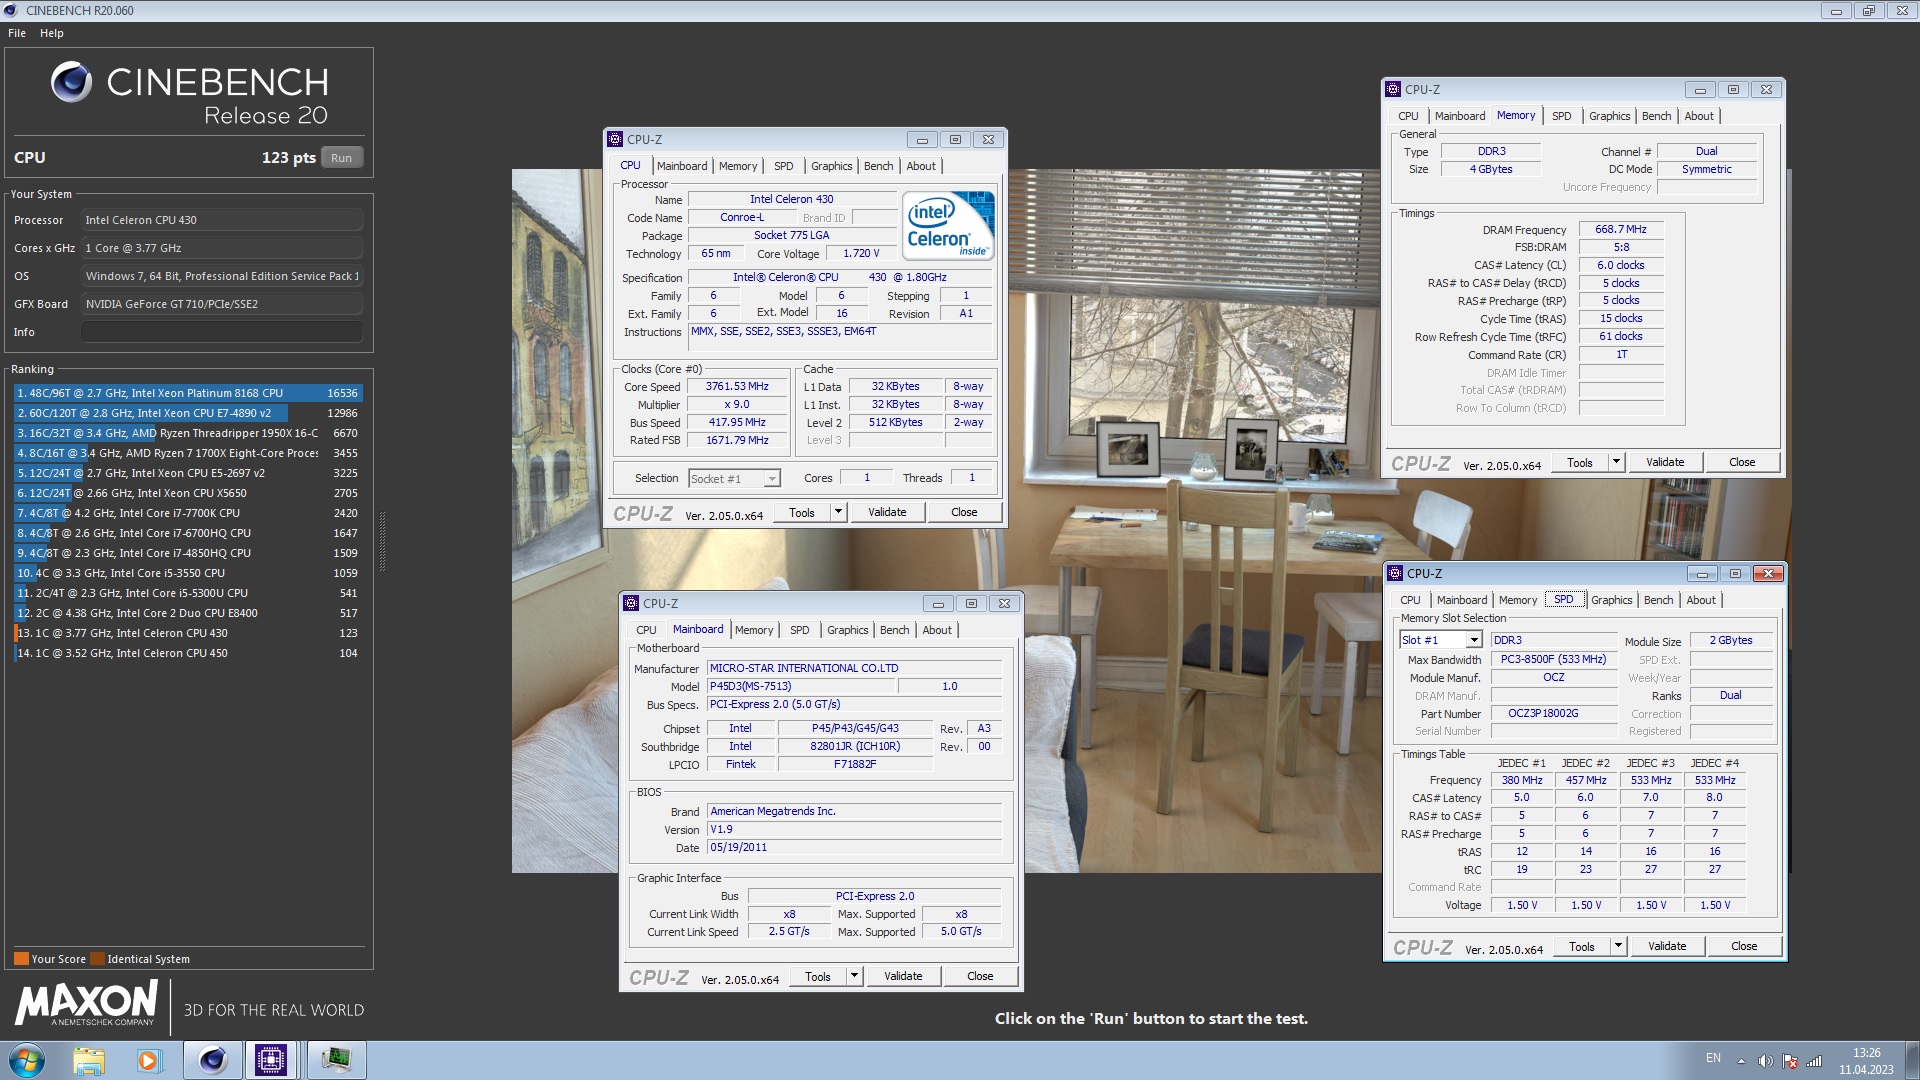Select the Ryzen Threadripper 1950X ranking row

[x=188, y=433]
